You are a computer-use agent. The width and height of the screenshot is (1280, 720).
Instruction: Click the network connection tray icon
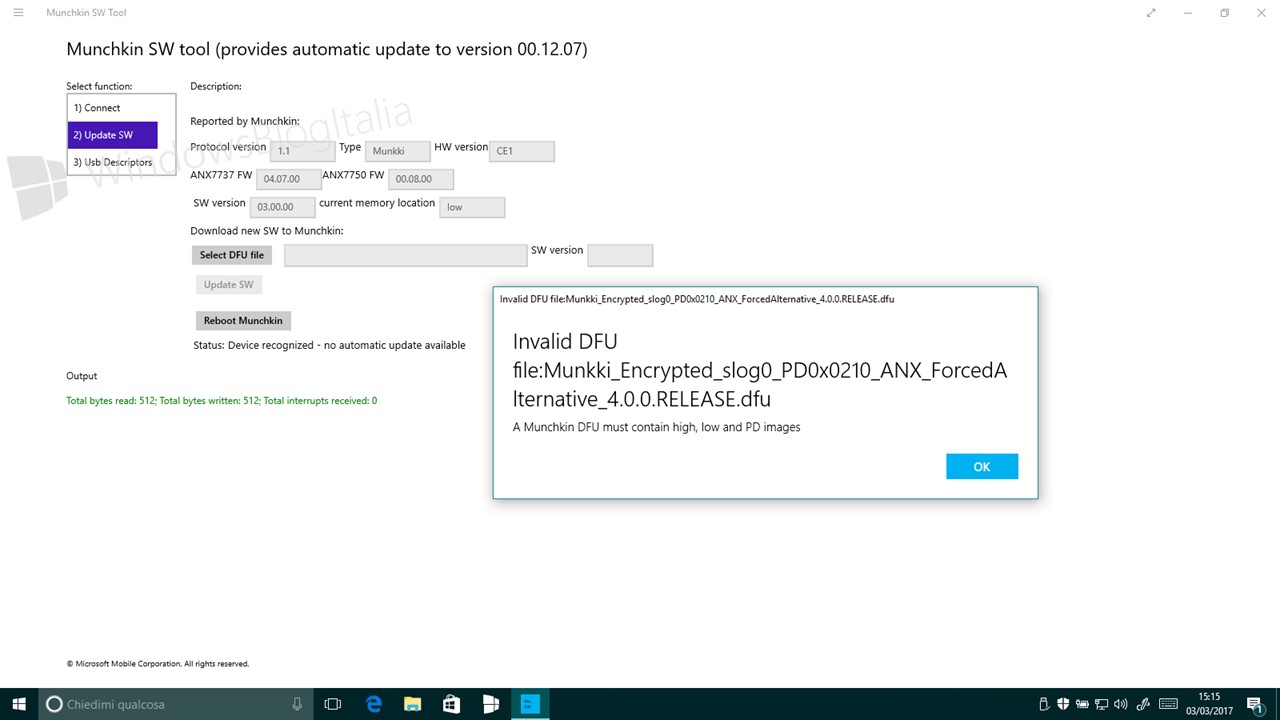pos(1102,704)
